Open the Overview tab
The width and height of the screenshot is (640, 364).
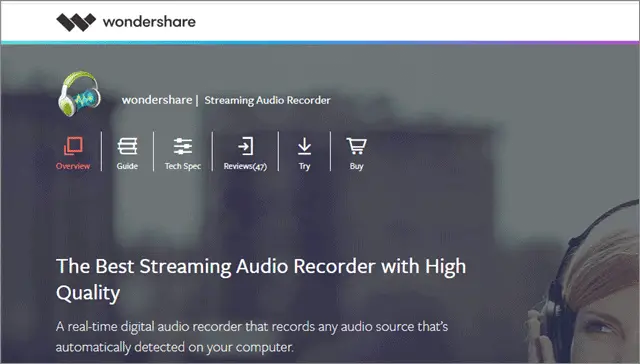[x=73, y=153]
